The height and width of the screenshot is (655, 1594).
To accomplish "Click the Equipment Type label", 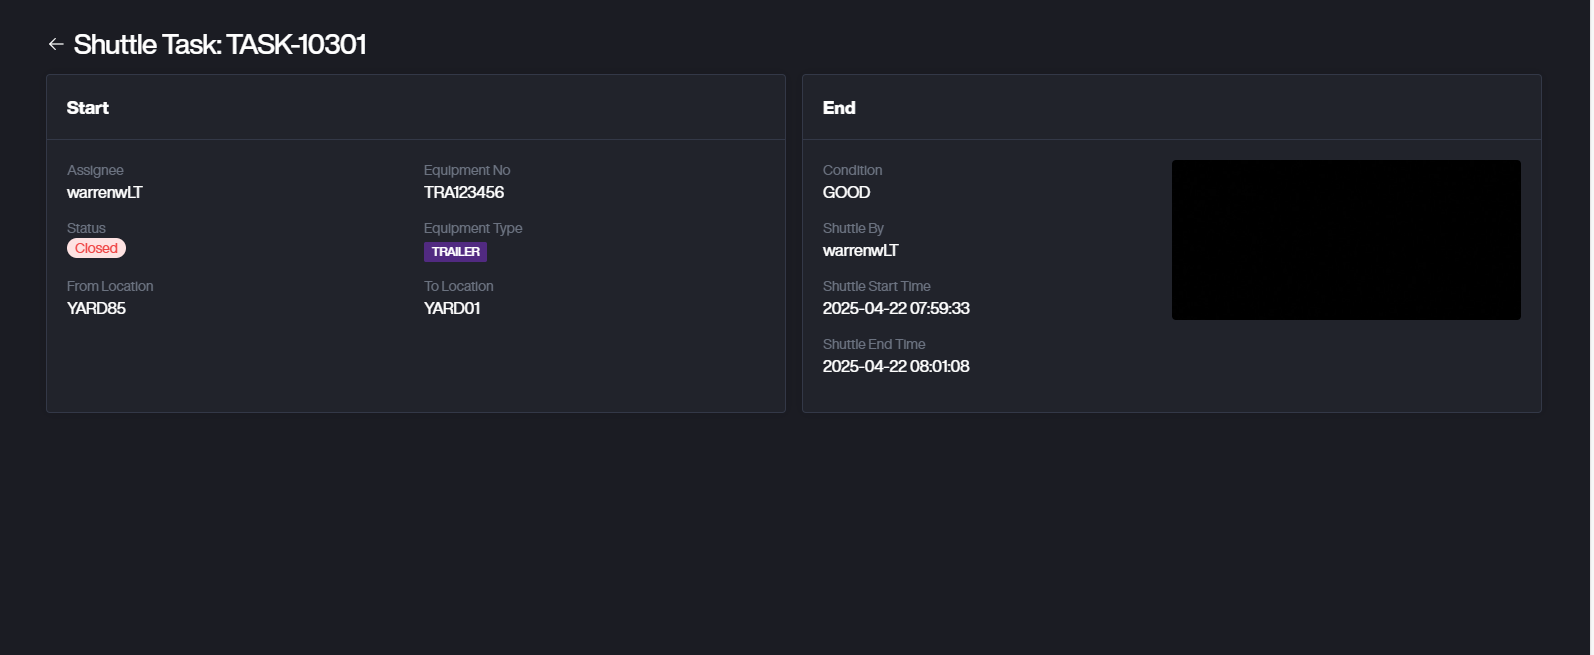I will 473,228.
